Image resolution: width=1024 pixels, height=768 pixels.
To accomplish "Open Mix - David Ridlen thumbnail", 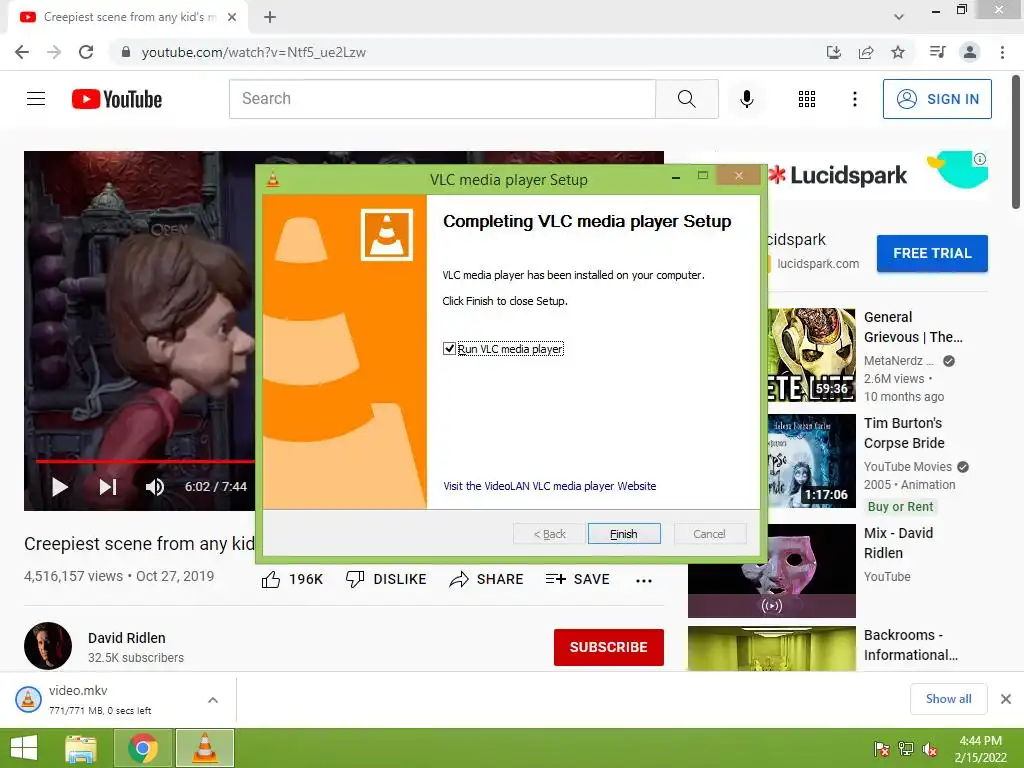I will (771, 571).
